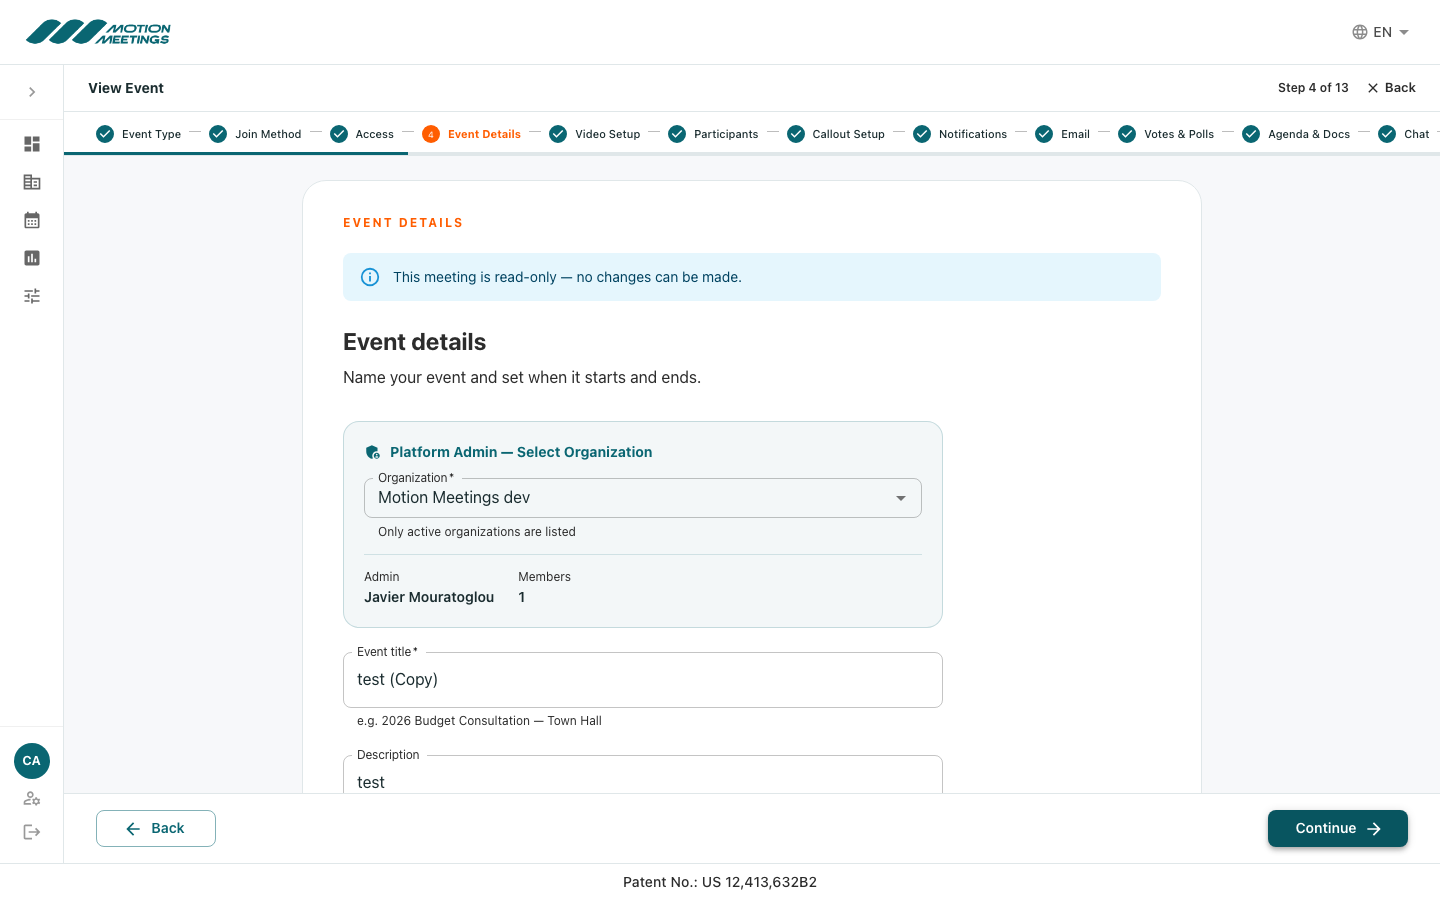This screenshot has width=1440, height=900.
Task: Click the admin name Javier Mouratoglou
Action: [429, 597]
